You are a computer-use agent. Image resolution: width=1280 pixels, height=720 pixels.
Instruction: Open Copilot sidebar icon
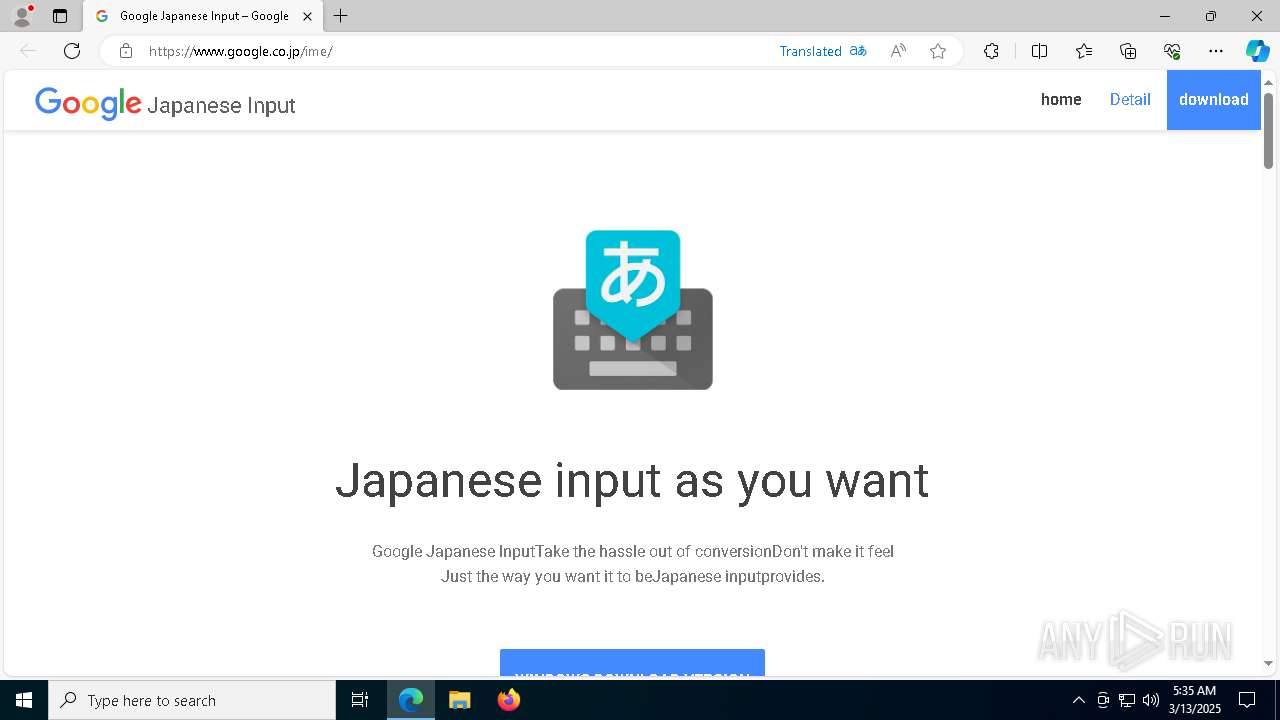(1257, 51)
